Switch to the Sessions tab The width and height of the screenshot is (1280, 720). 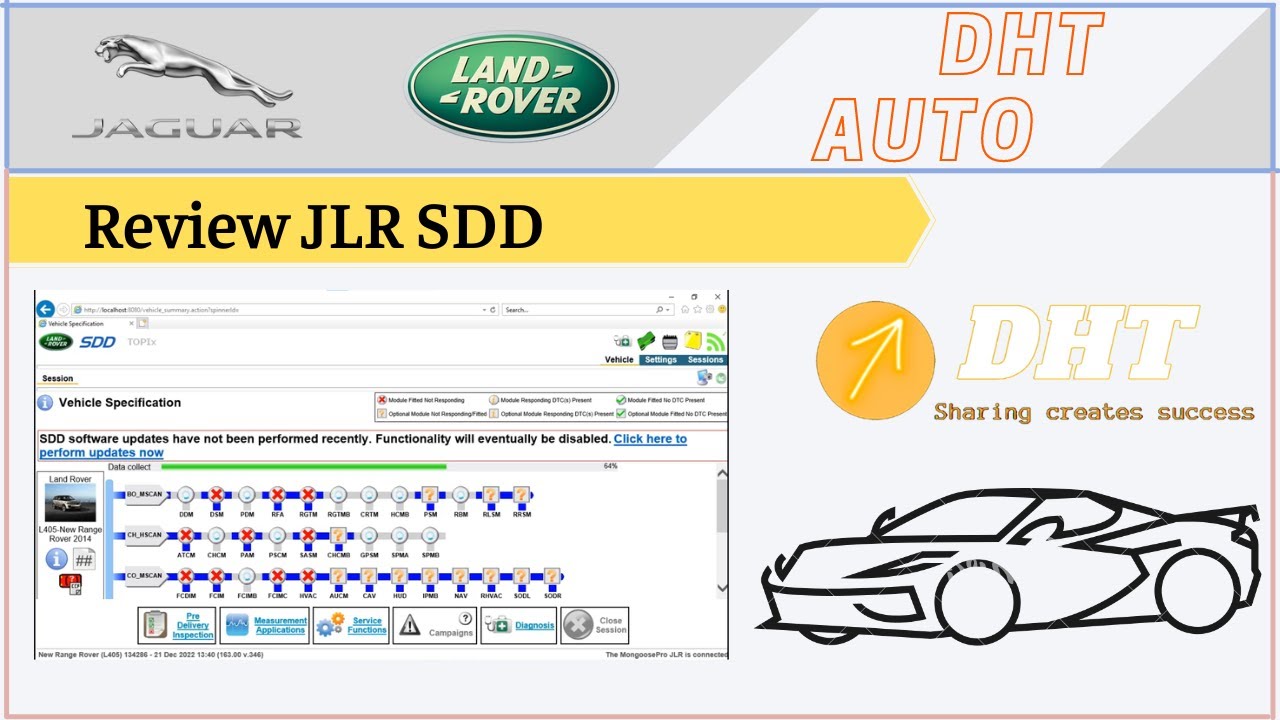point(705,360)
